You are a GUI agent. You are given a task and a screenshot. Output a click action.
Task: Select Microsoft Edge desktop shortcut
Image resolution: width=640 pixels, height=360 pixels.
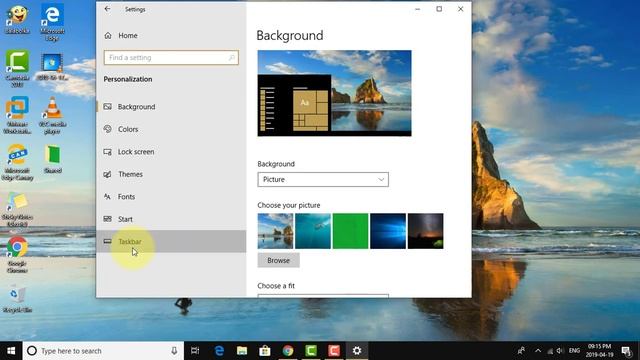click(x=53, y=22)
